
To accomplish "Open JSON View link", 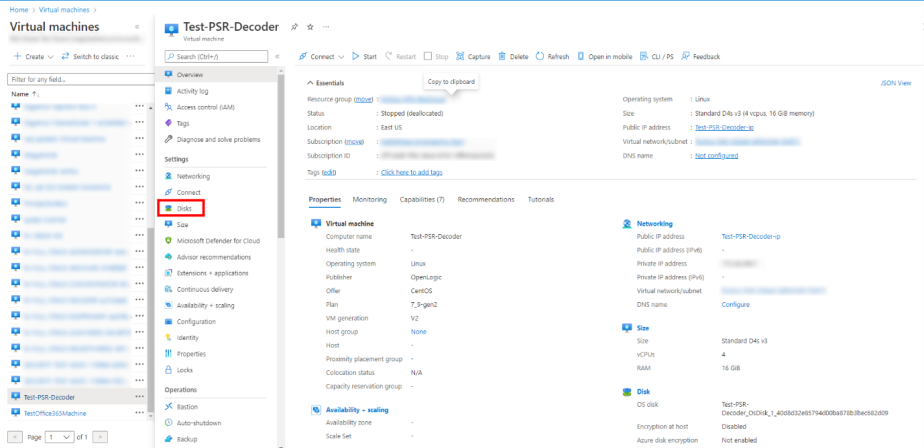I will 896,83.
